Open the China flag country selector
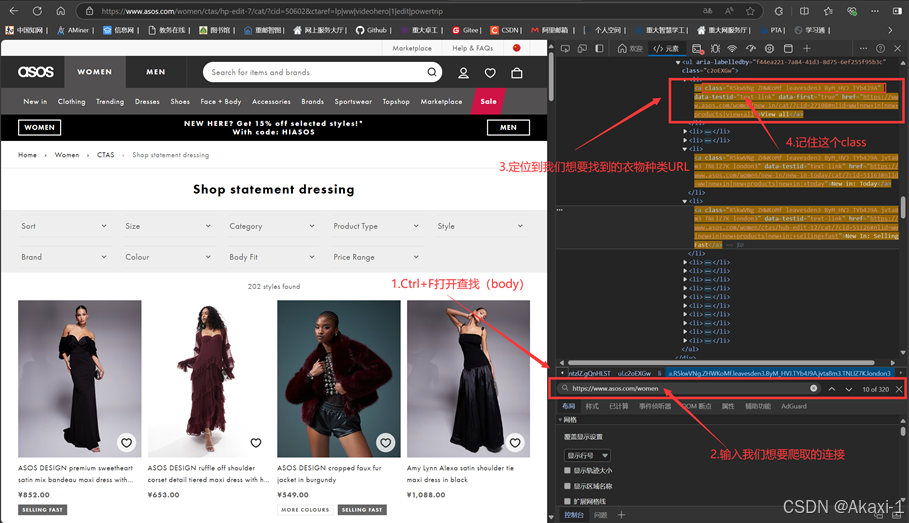 pyautogui.click(x=517, y=48)
